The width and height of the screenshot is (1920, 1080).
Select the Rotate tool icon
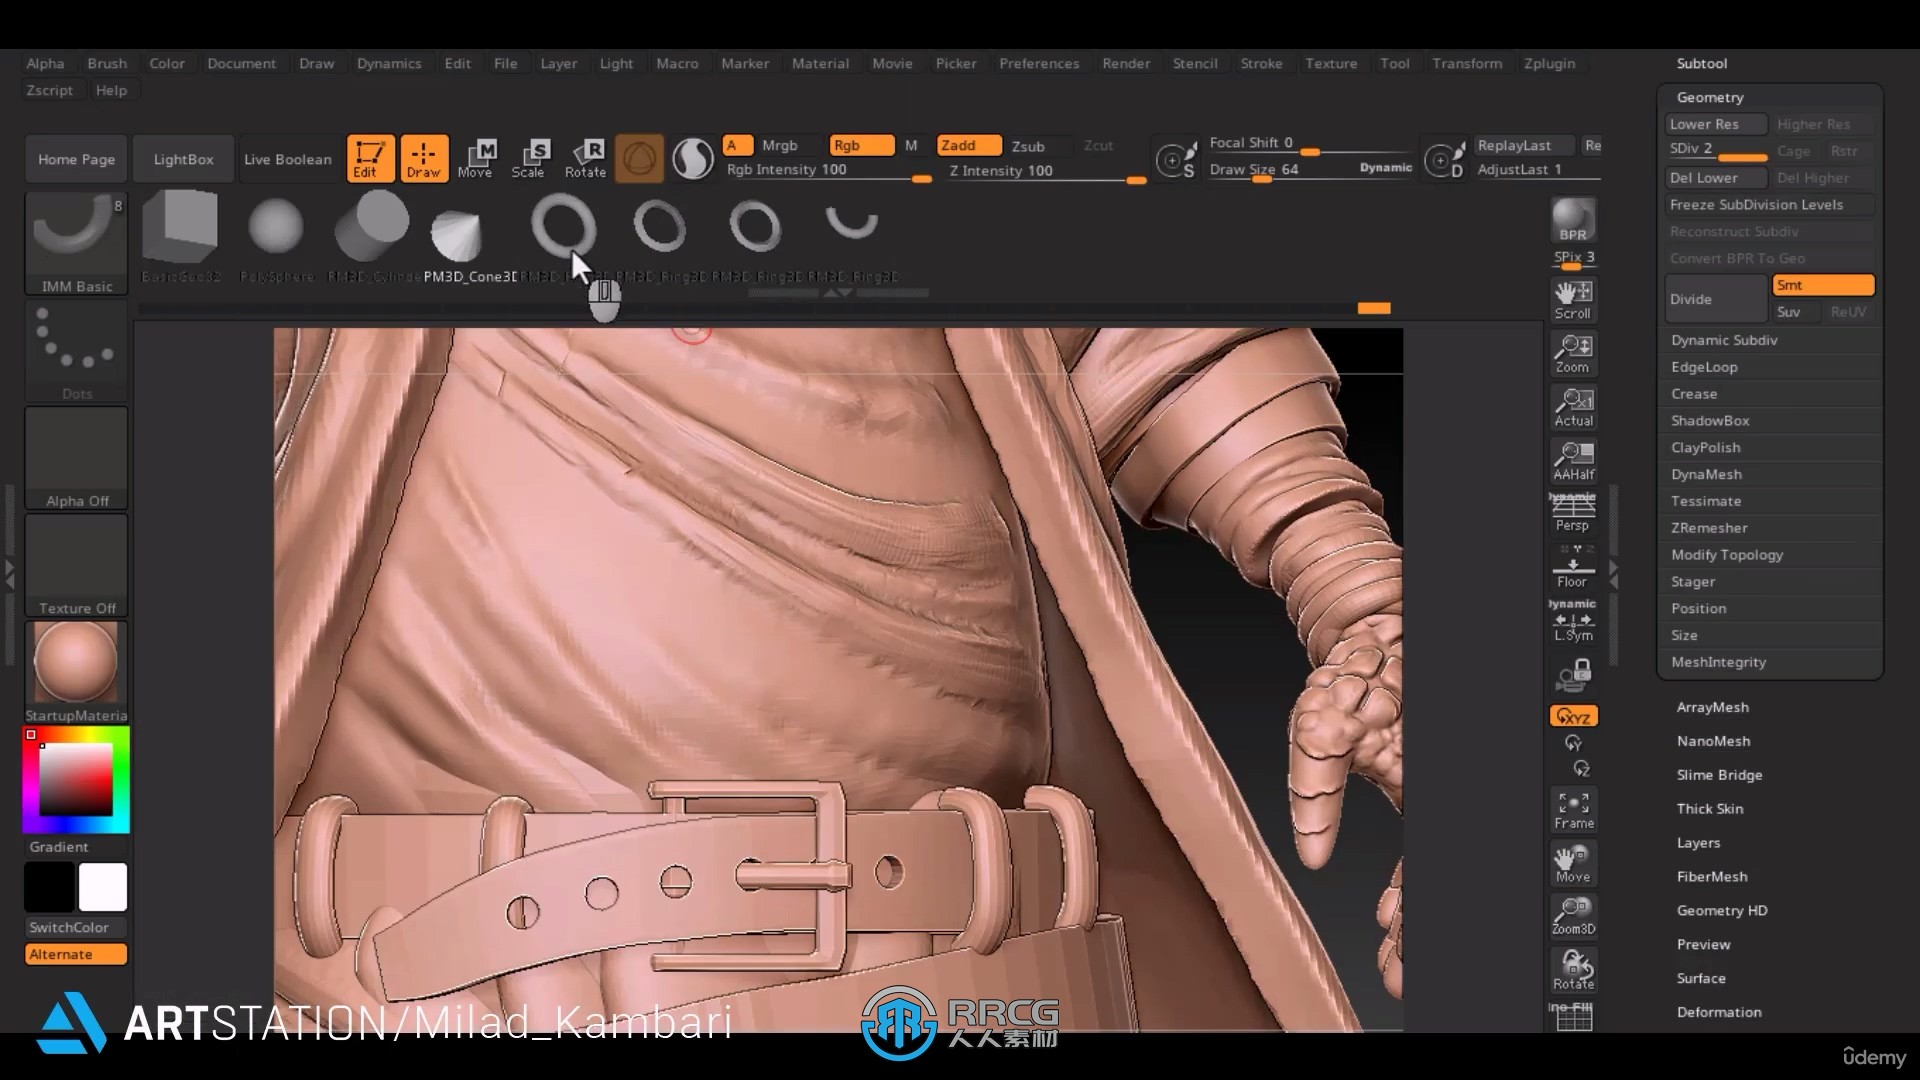pos(585,156)
